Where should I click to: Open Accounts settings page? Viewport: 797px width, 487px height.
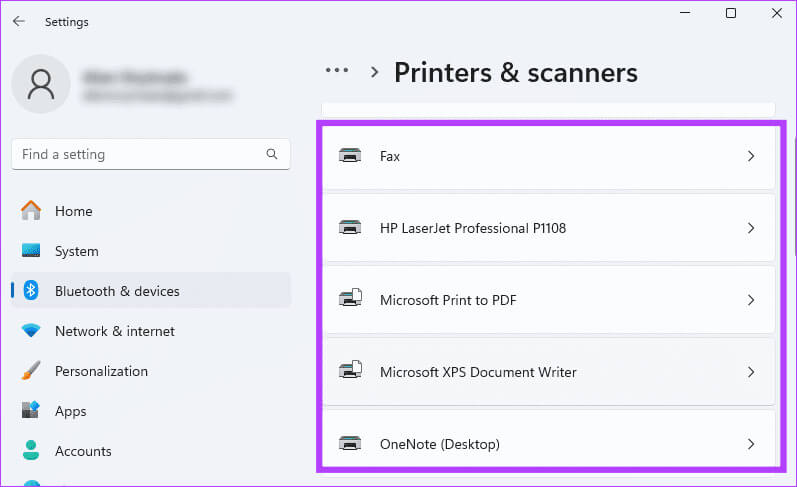point(151,451)
